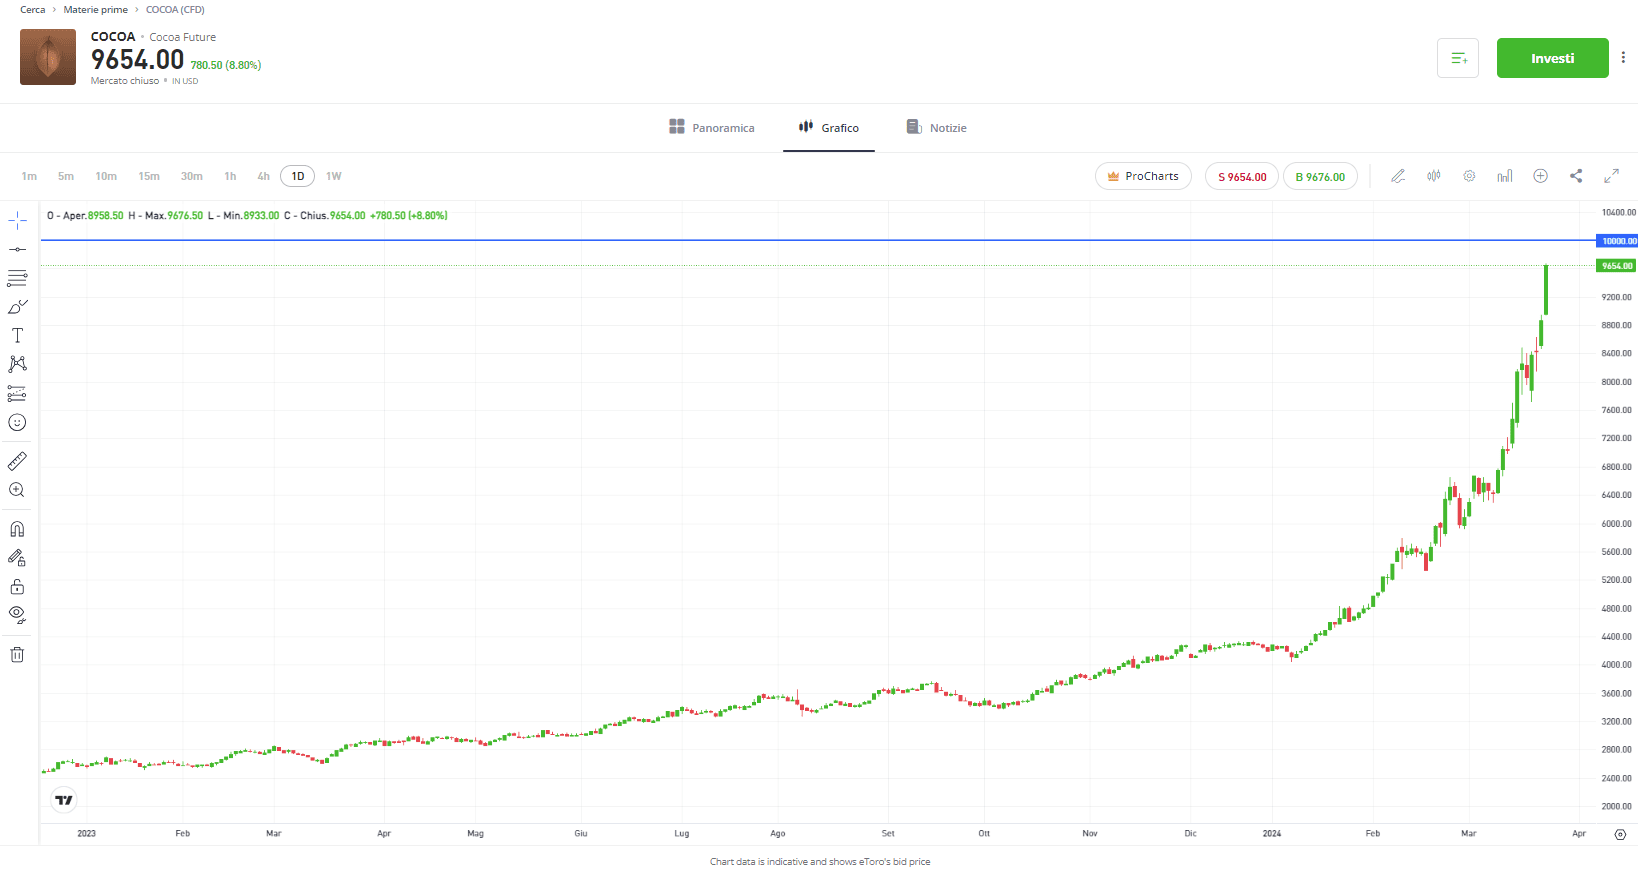This screenshot has height=870, width=1638.
Task: Open the three-dot more options menu
Action: (1623, 58)
